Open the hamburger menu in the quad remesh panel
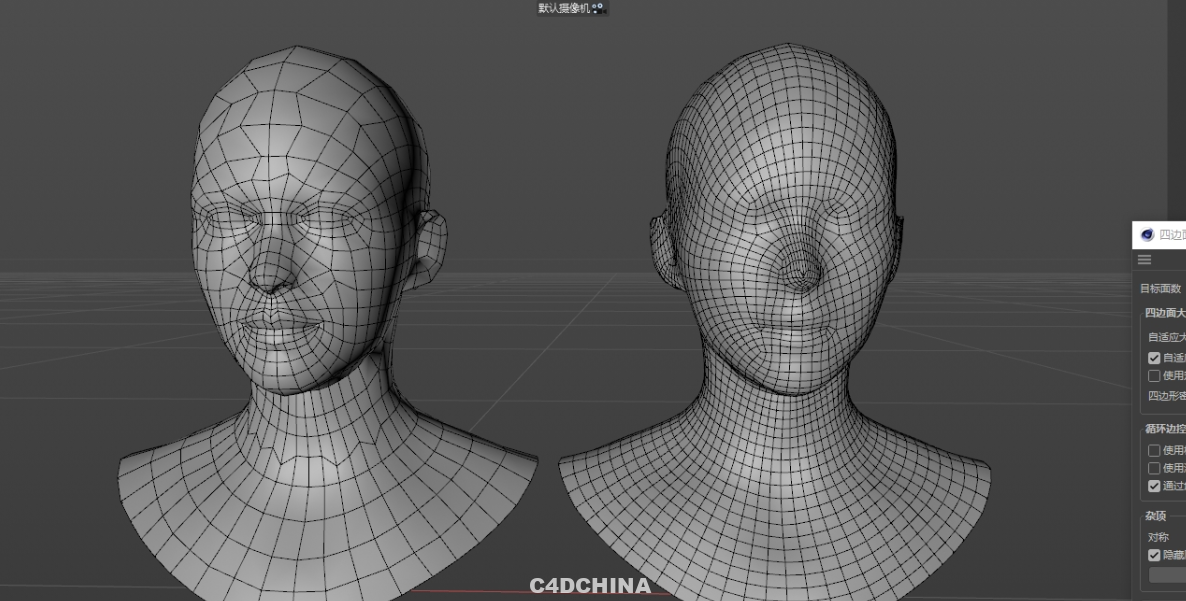This screenshot has width=1186, height=601. [1144, 259]
